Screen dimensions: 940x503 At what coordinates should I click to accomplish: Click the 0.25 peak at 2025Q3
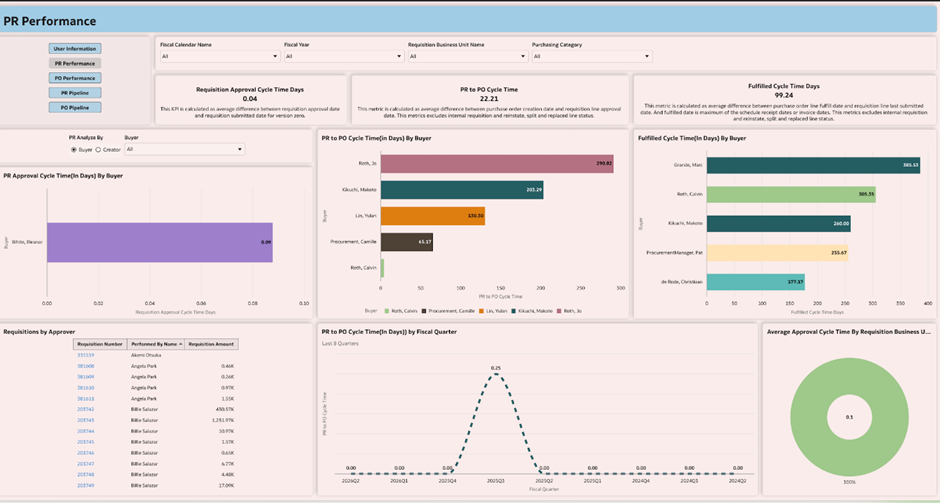click(496, 373)
